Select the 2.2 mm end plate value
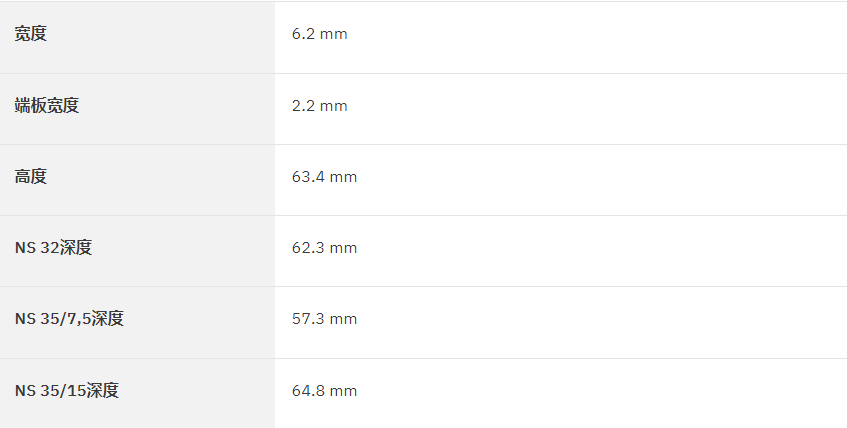 click(319, 106)
